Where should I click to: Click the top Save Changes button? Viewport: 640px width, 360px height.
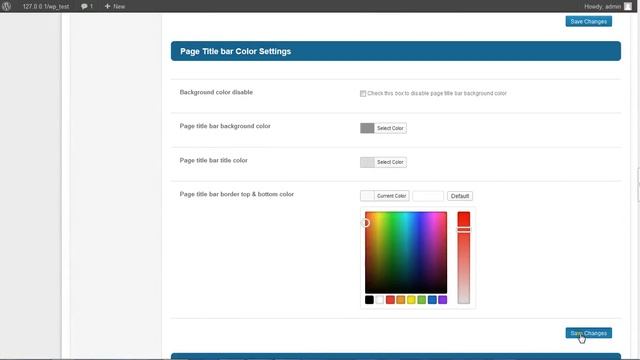coord(589,21)
